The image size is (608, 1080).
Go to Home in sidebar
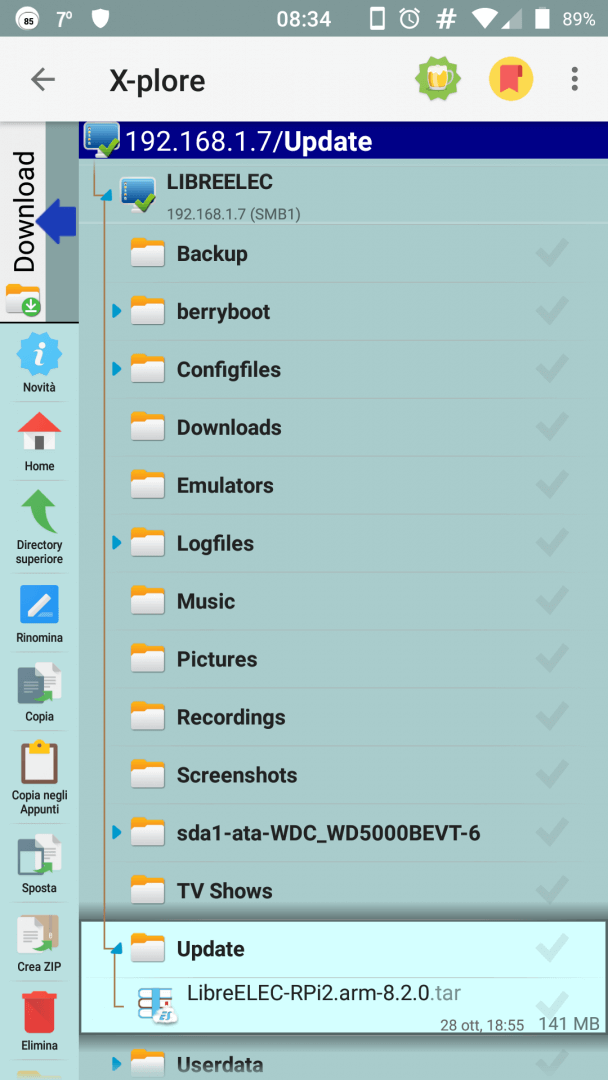click(x=39, y=434)
